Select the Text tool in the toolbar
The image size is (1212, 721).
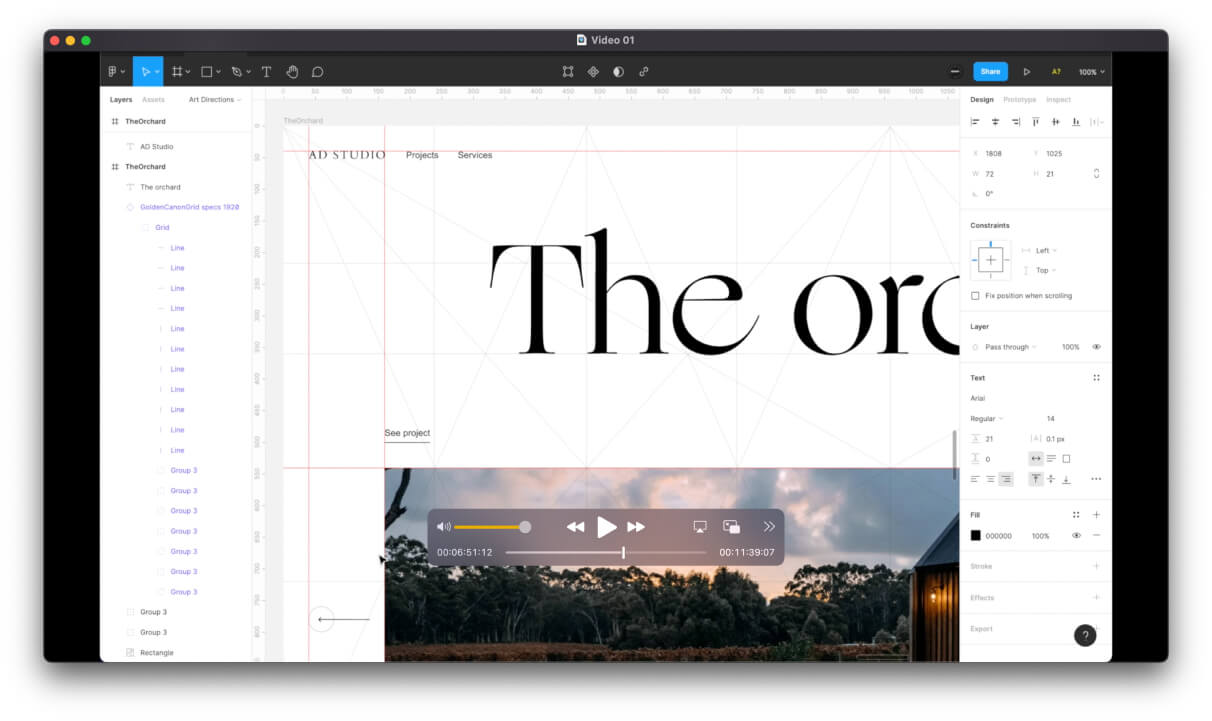pyautogui.click(x=266, y=71)
